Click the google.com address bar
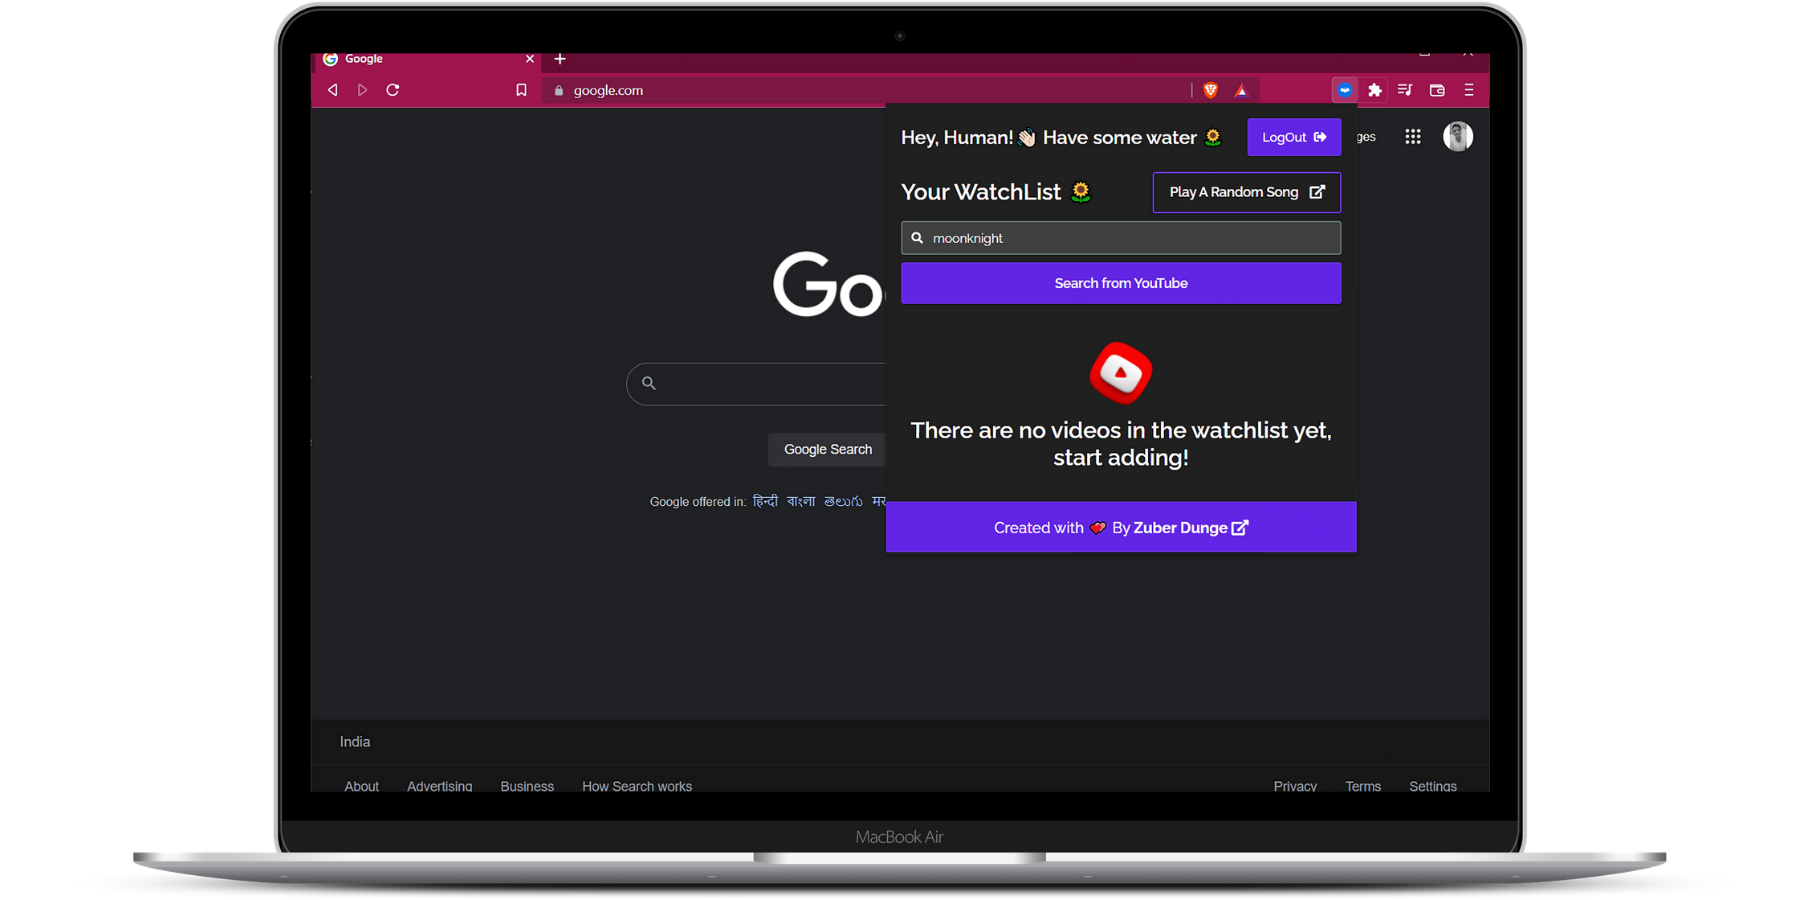 [x=867, y=90]
